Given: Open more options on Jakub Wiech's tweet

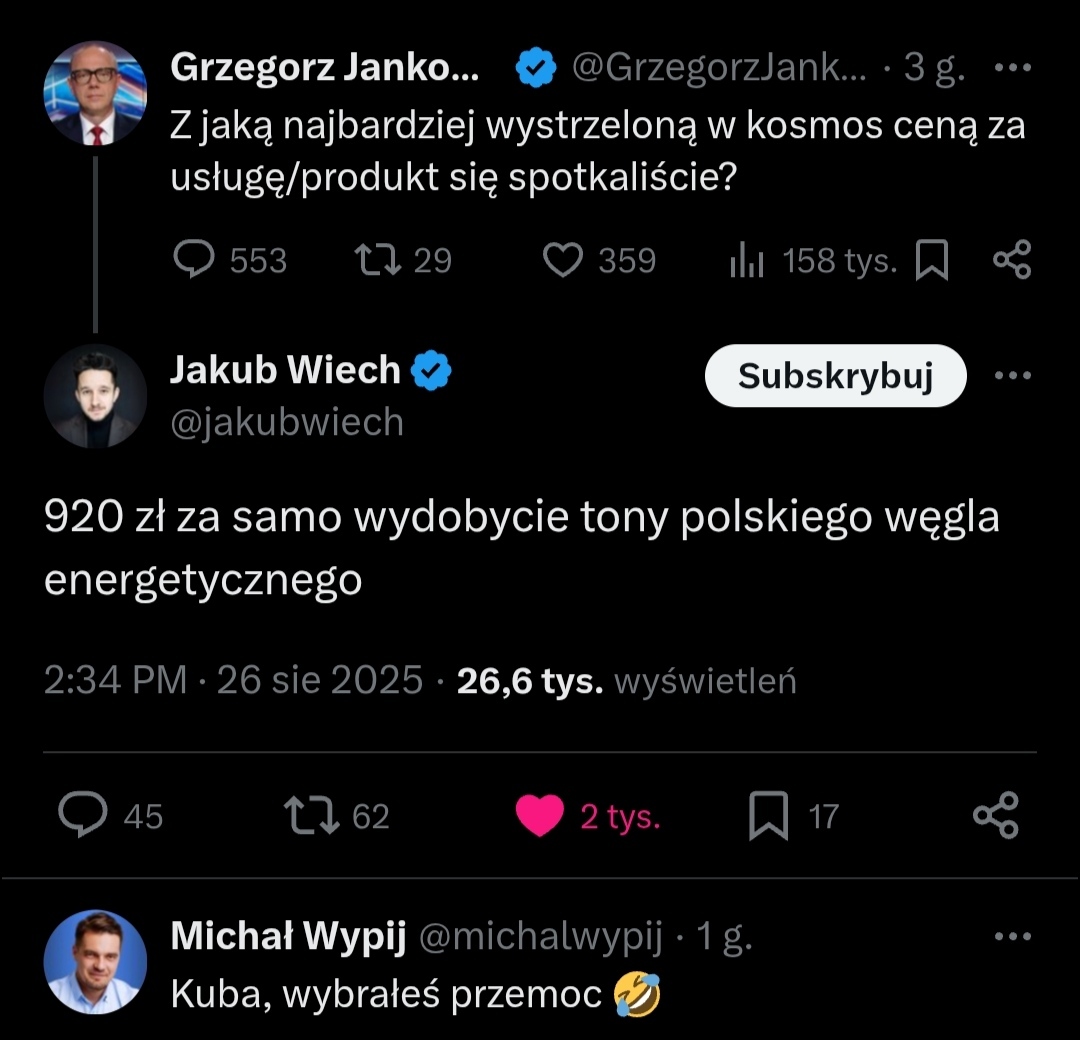Looking at the screenshot, I should [1013, 376].
